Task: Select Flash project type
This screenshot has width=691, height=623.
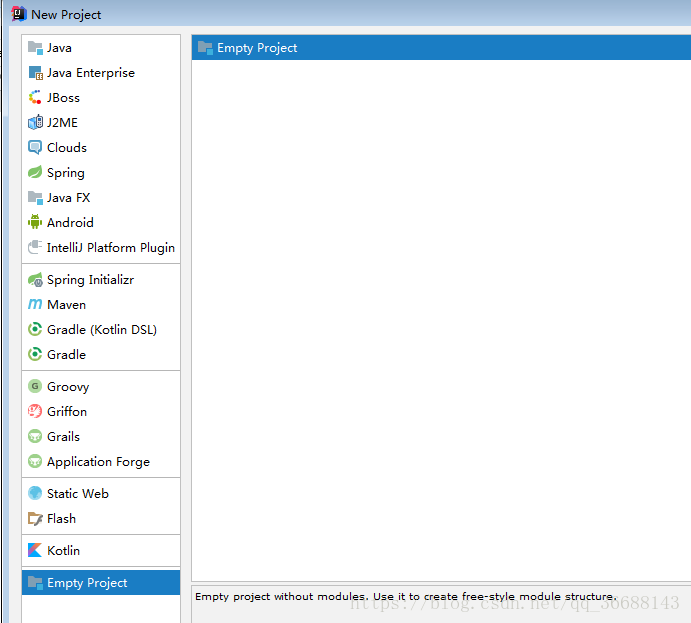Action: (x=101, y=519)
